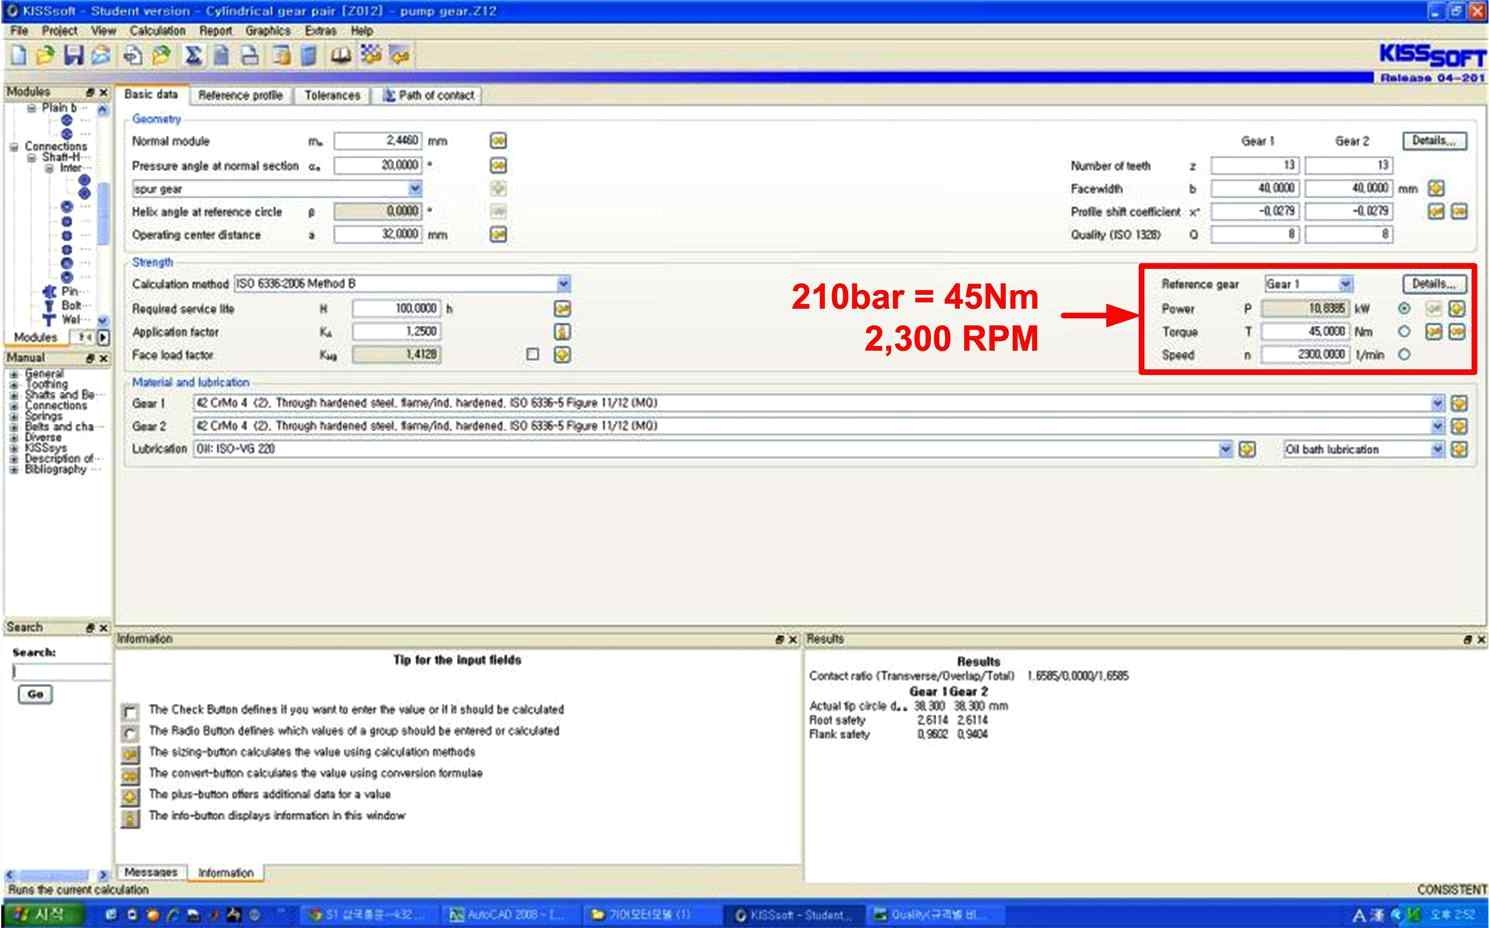Toggle the Face load factor checkbox
This screenshot has height=928, width=1489.
(x=532, y=355)
